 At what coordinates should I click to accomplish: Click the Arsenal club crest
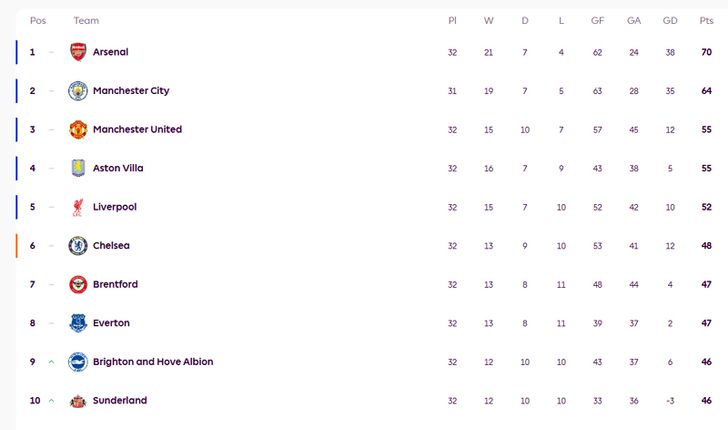click(78, 52)
